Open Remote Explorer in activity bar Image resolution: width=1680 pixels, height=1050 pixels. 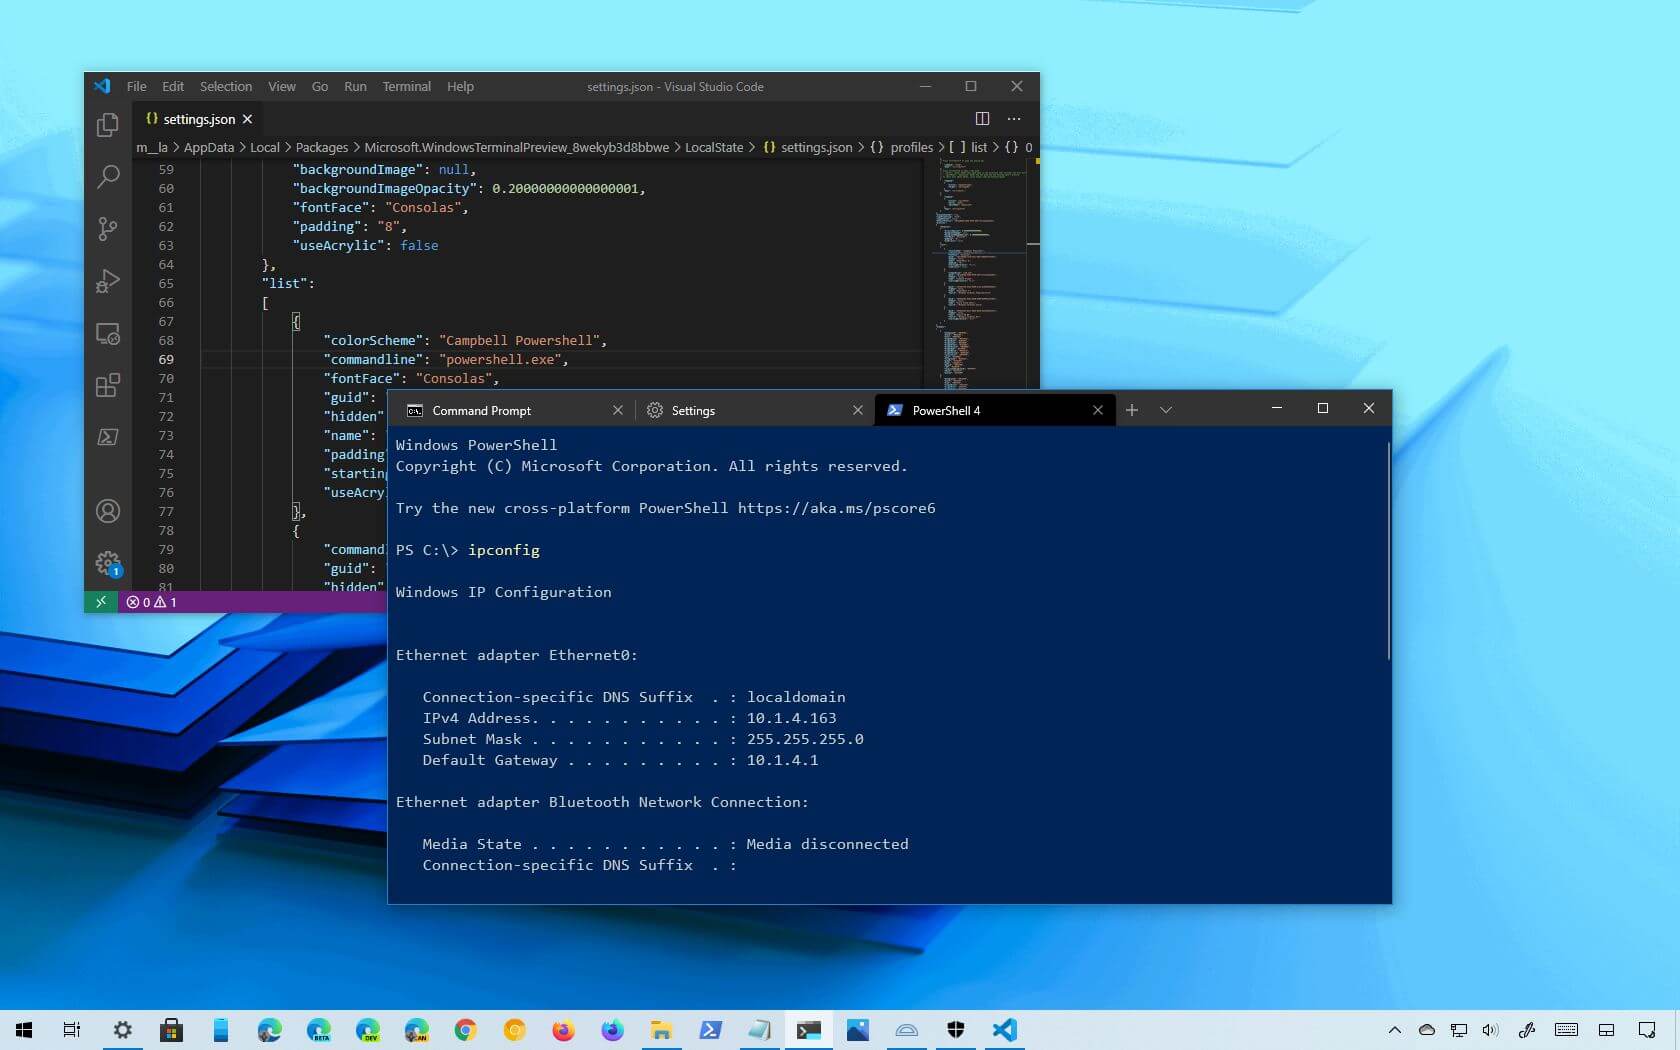pyautogui.click(x=108, y=333)
